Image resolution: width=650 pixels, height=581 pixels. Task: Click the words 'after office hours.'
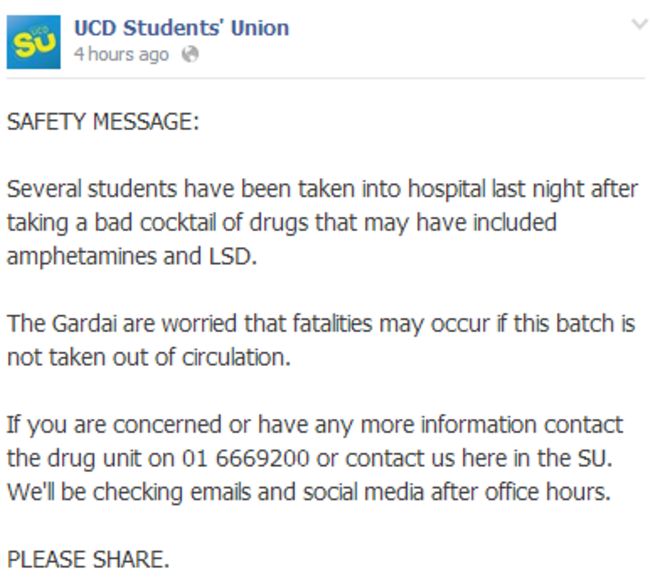coord(521,492)
